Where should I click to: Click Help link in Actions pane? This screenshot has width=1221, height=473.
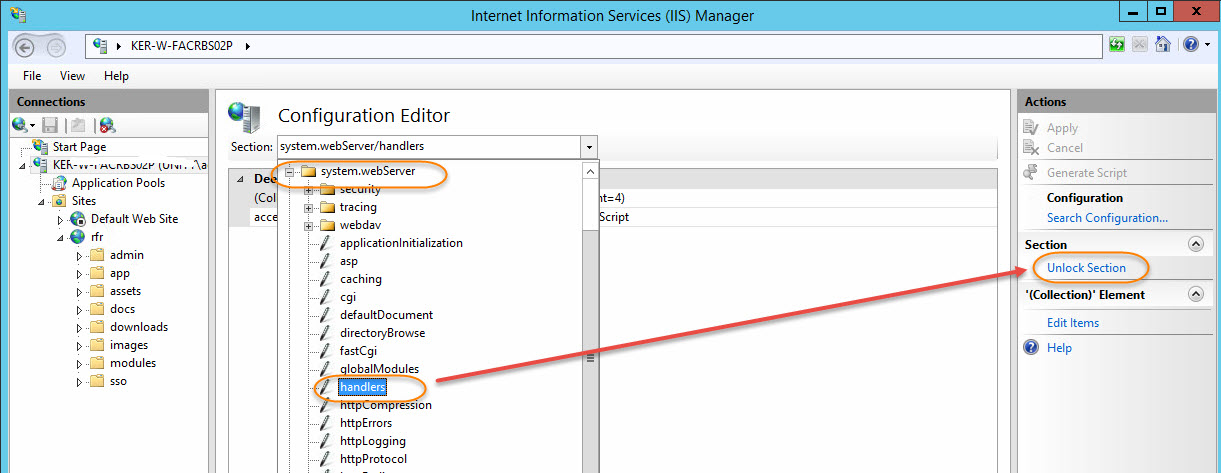(1059, 348)
